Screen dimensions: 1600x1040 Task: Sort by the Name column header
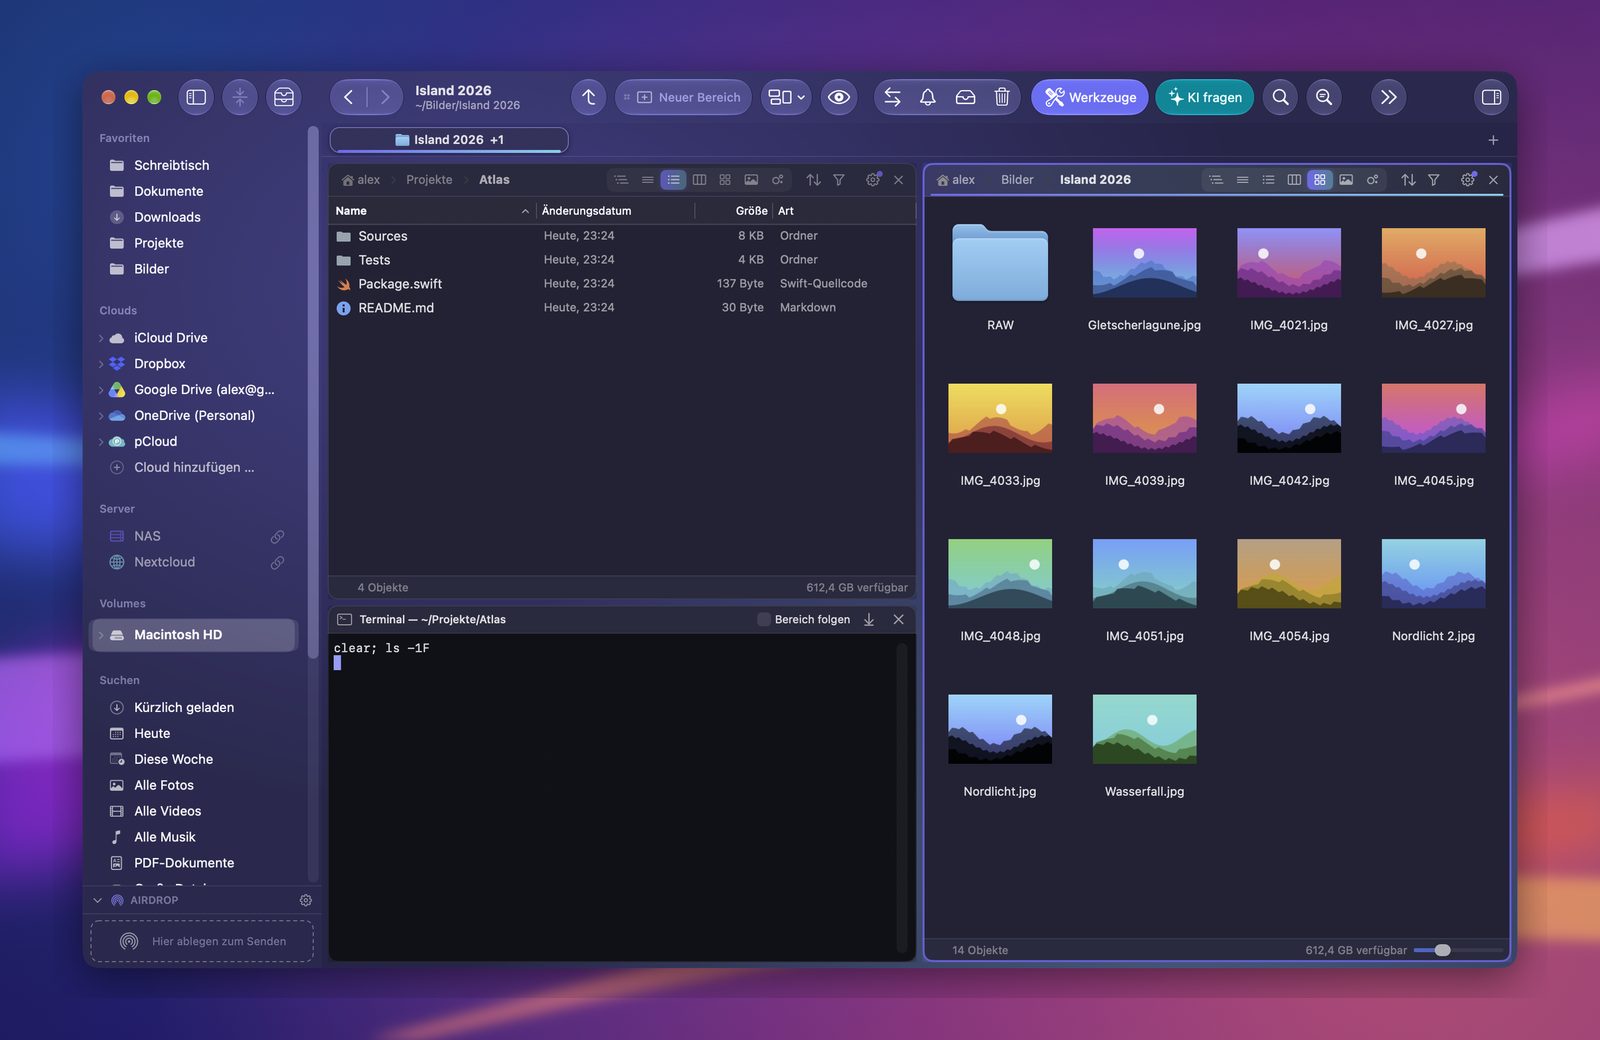(432, 211)
